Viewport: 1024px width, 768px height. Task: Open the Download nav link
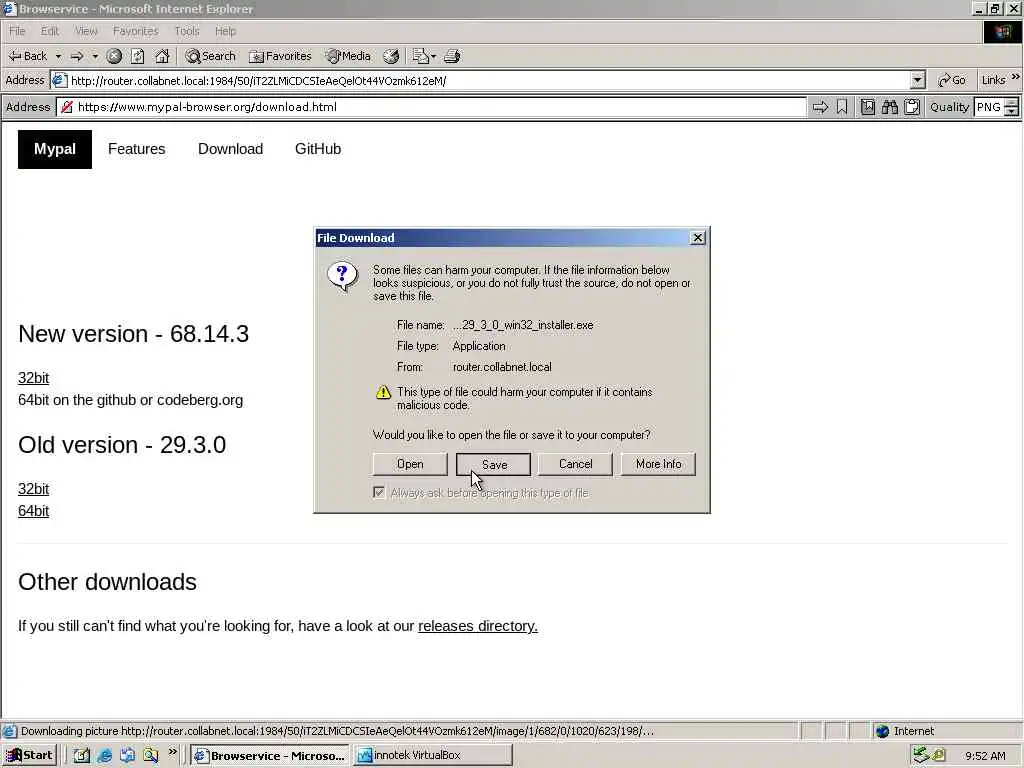(231, 149)
